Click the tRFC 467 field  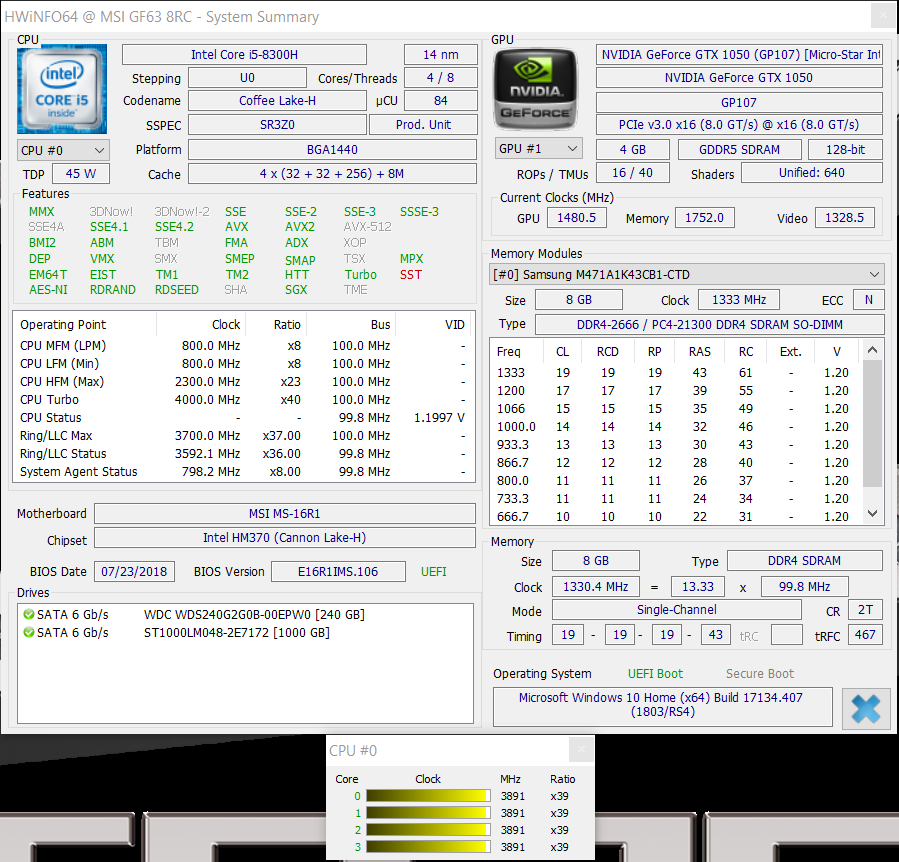(865, 635)
